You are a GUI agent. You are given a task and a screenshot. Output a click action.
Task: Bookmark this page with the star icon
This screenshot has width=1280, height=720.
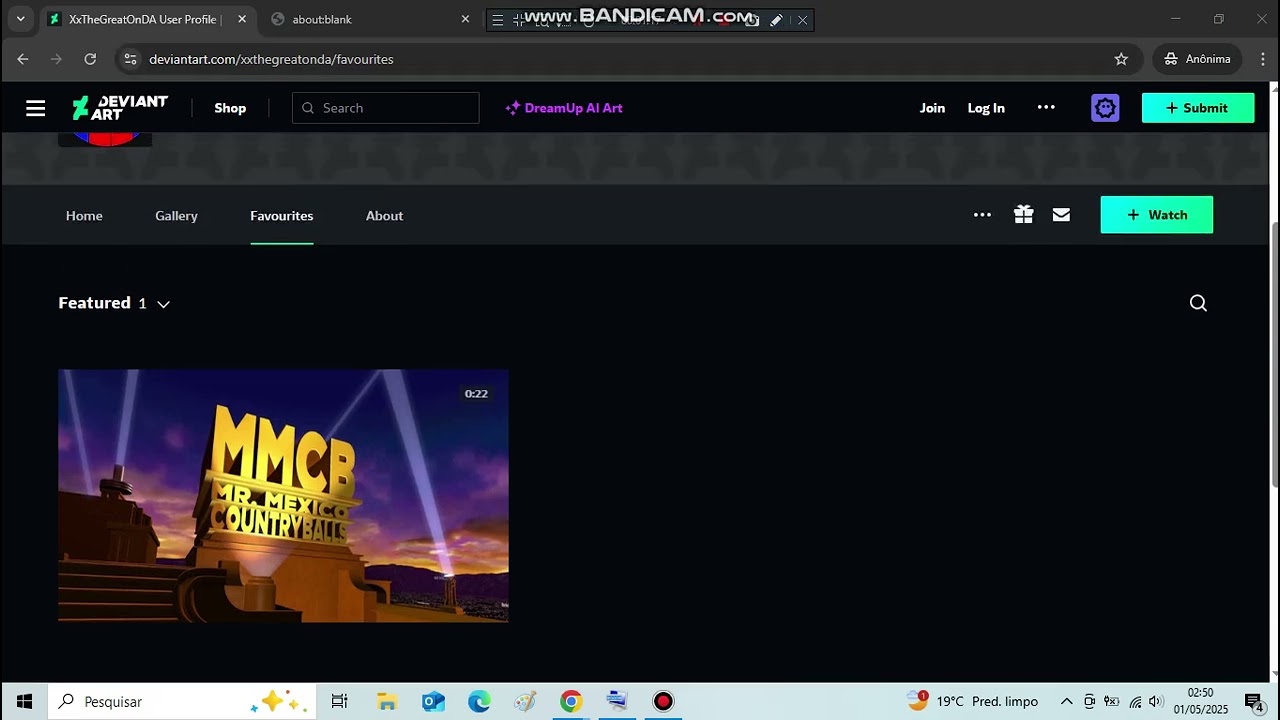1121,59
